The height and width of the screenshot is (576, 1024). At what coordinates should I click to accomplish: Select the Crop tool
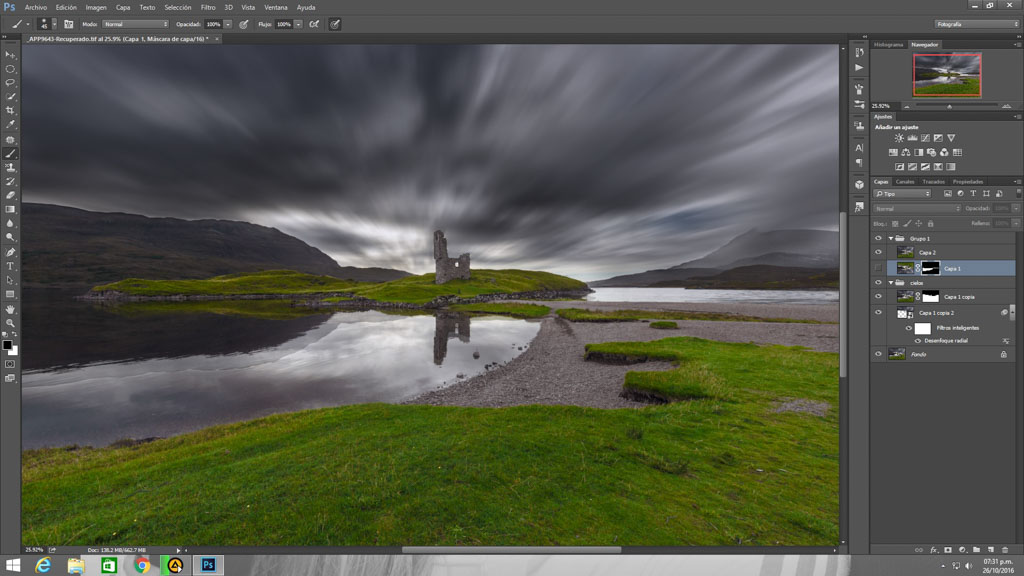pyautogui.click(x=10, y=111)
